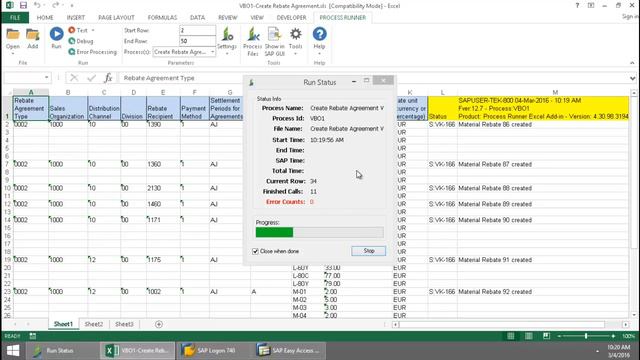This screenshot has height=360, width=640.
Task: Undo the last action in Excel
Action: (37, 5)
